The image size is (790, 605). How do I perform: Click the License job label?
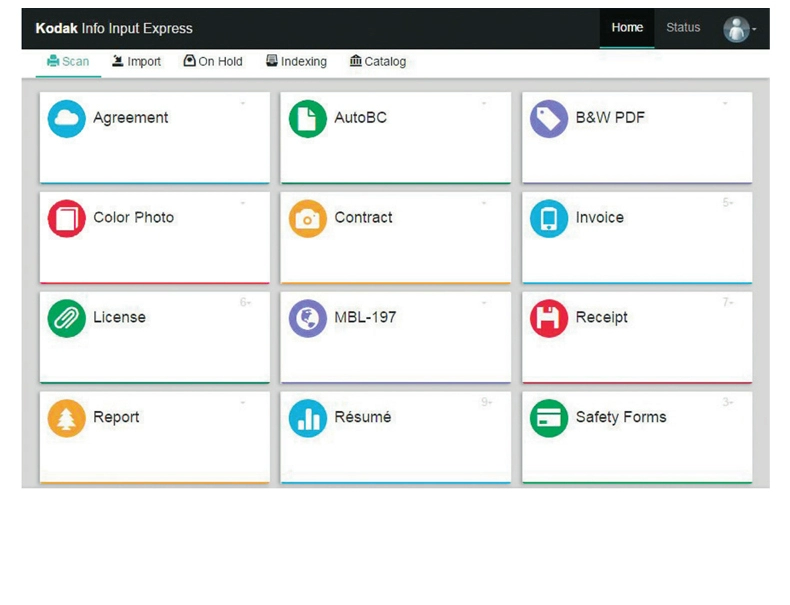coord(119,317)
